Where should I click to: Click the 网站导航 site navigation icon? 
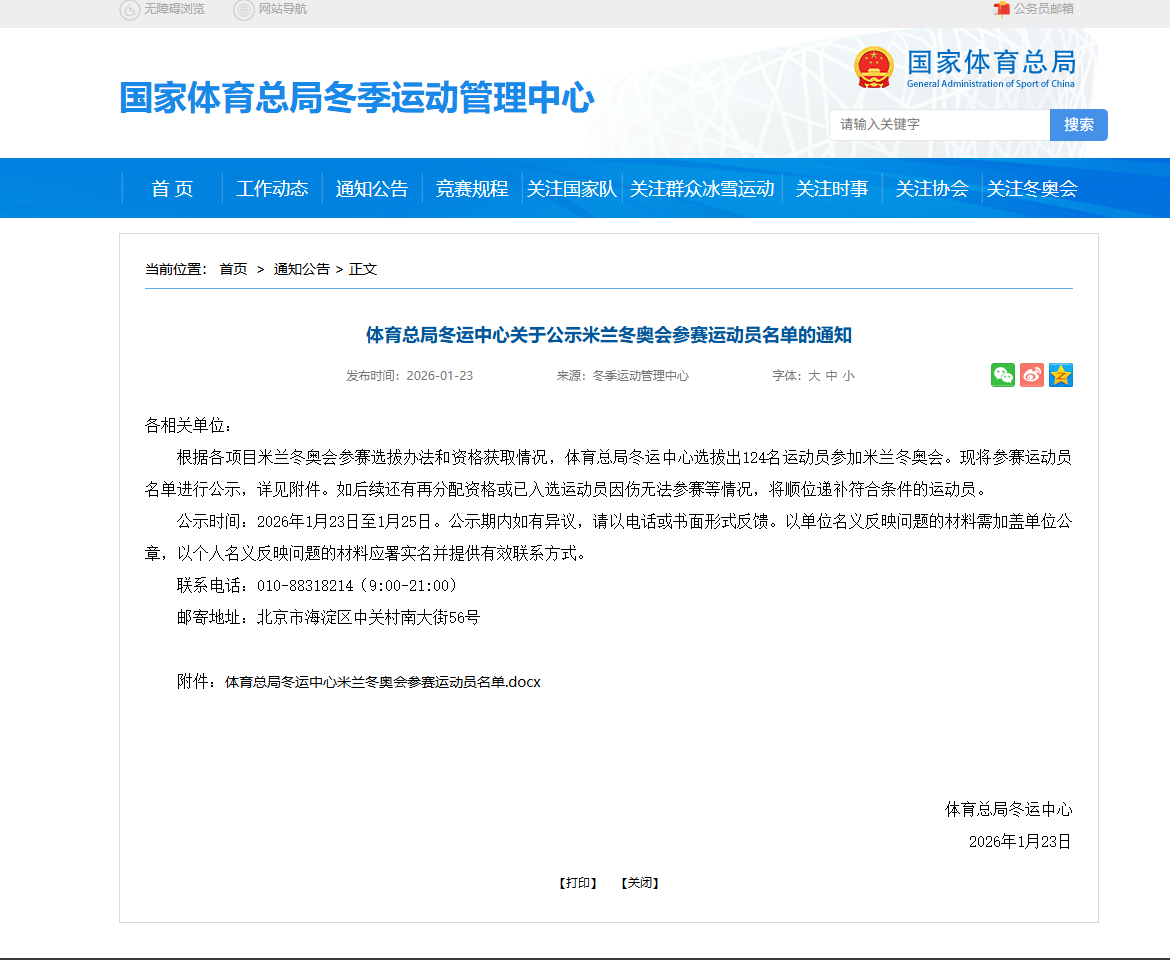point(243,10)
